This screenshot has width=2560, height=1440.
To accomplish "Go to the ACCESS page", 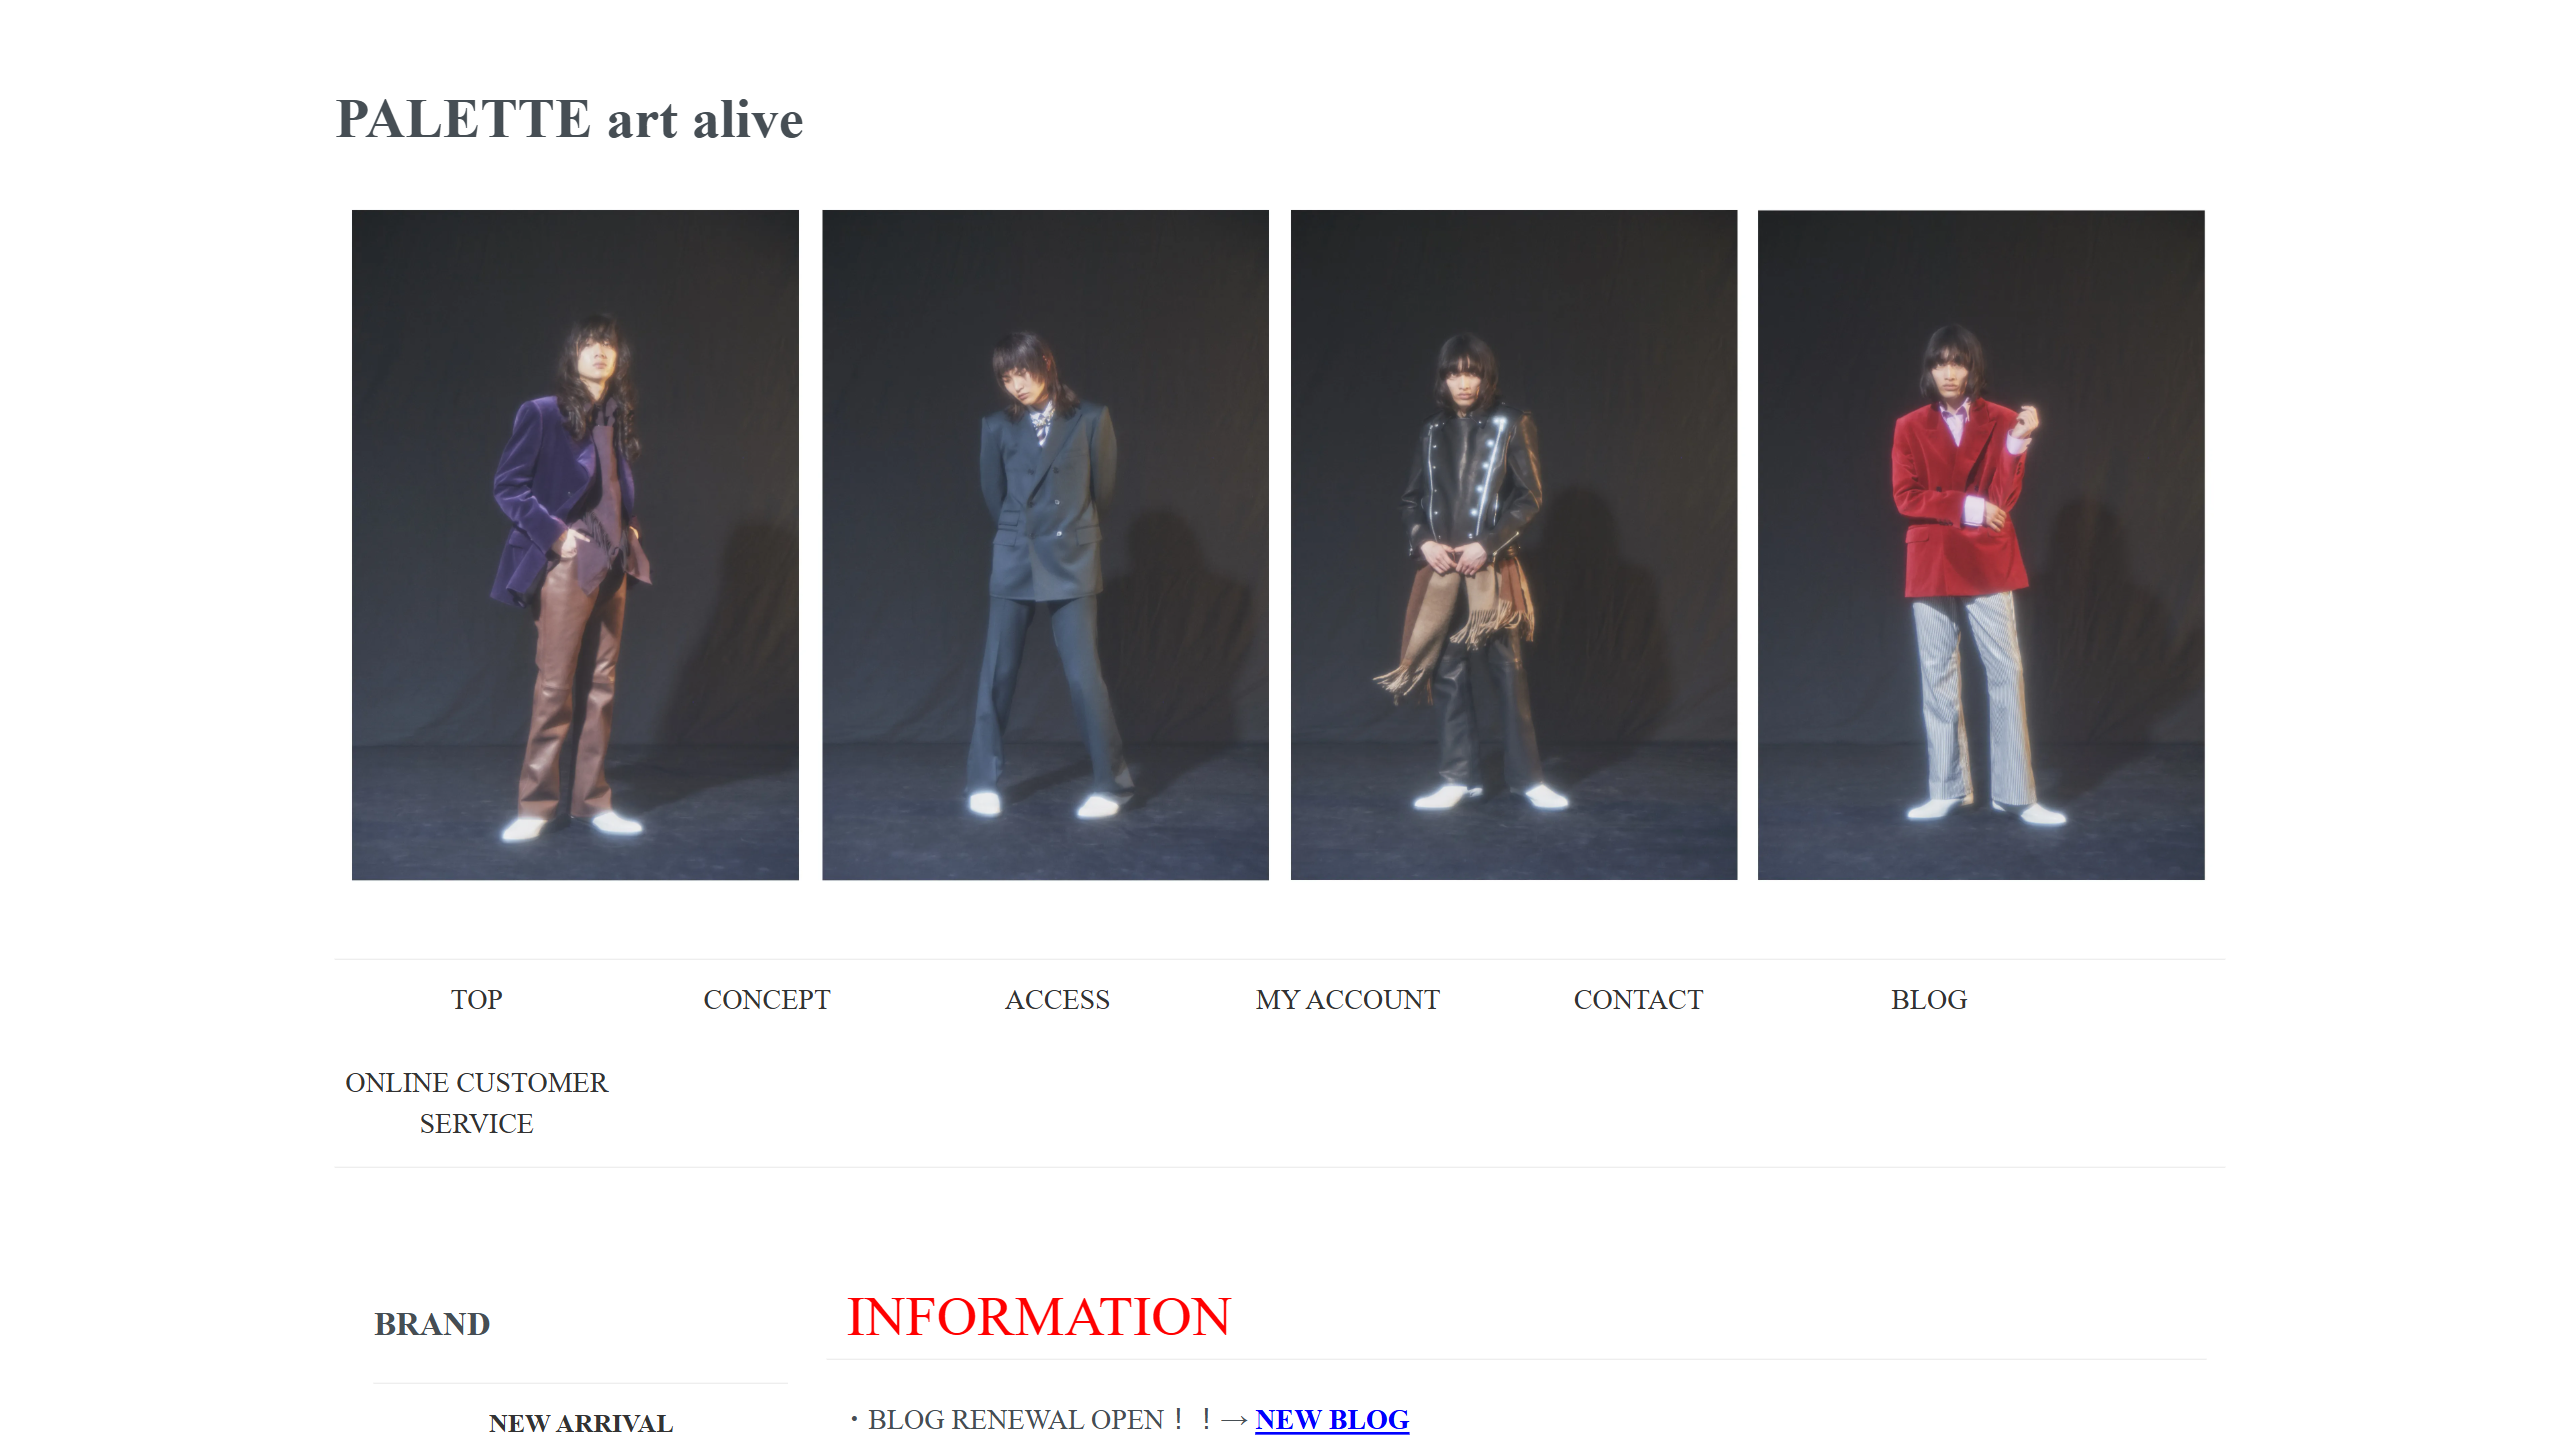I will 1057,999.
